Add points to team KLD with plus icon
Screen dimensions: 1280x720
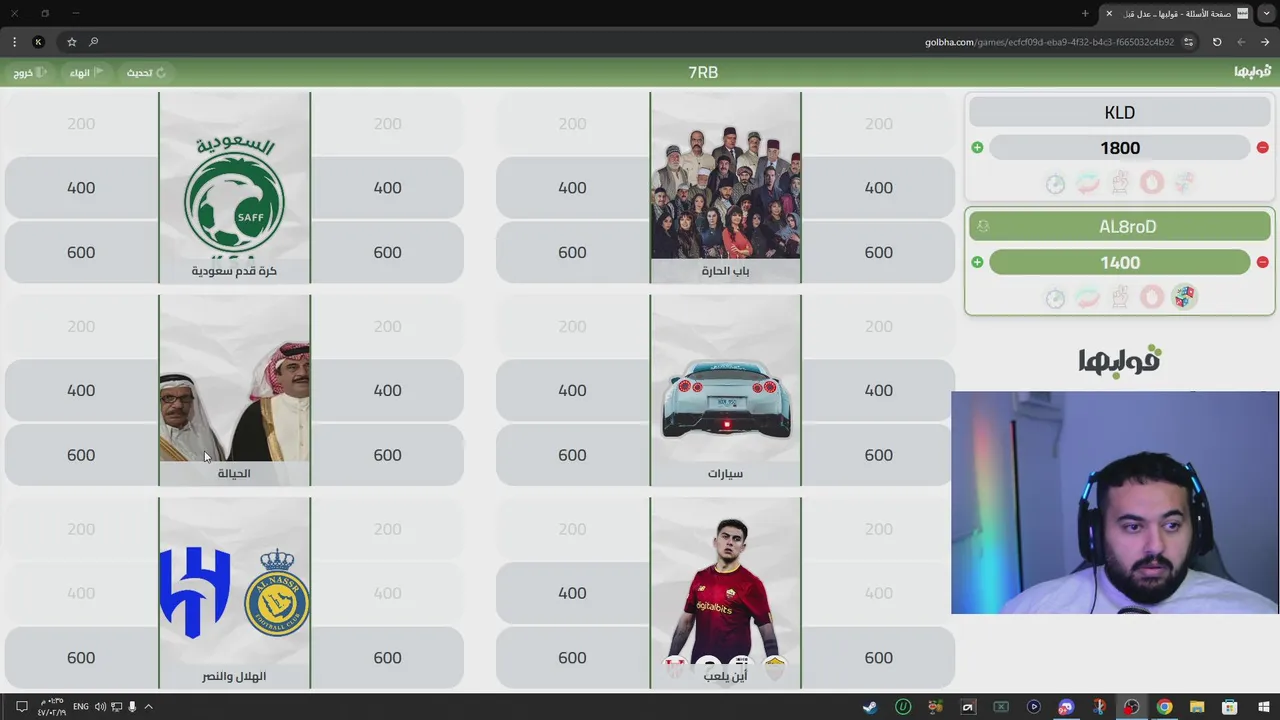(977, 148)
